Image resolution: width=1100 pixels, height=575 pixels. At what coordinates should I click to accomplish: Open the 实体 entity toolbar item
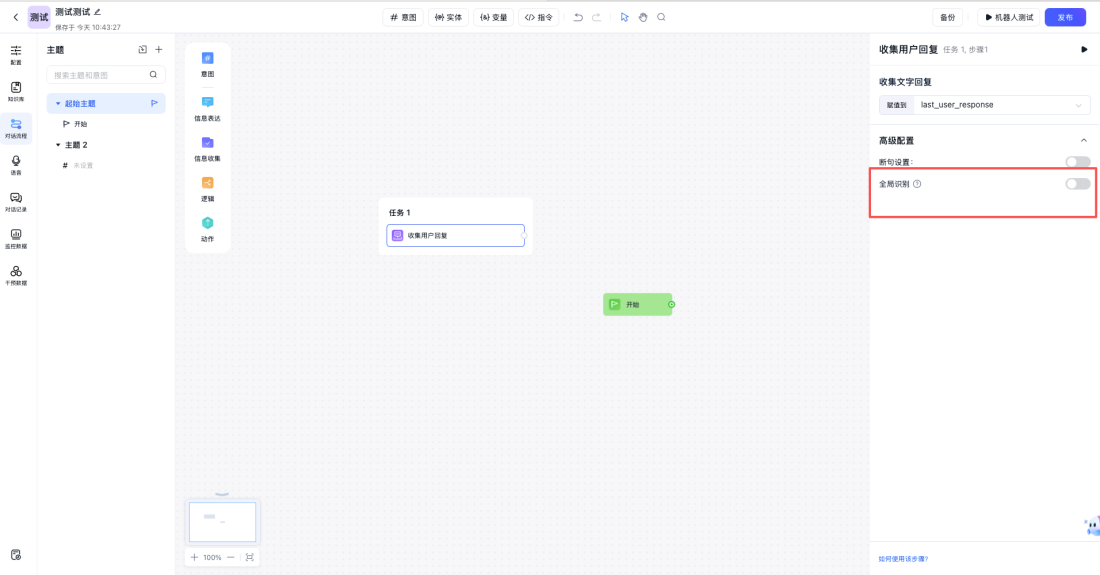click(x=448, y=17)
